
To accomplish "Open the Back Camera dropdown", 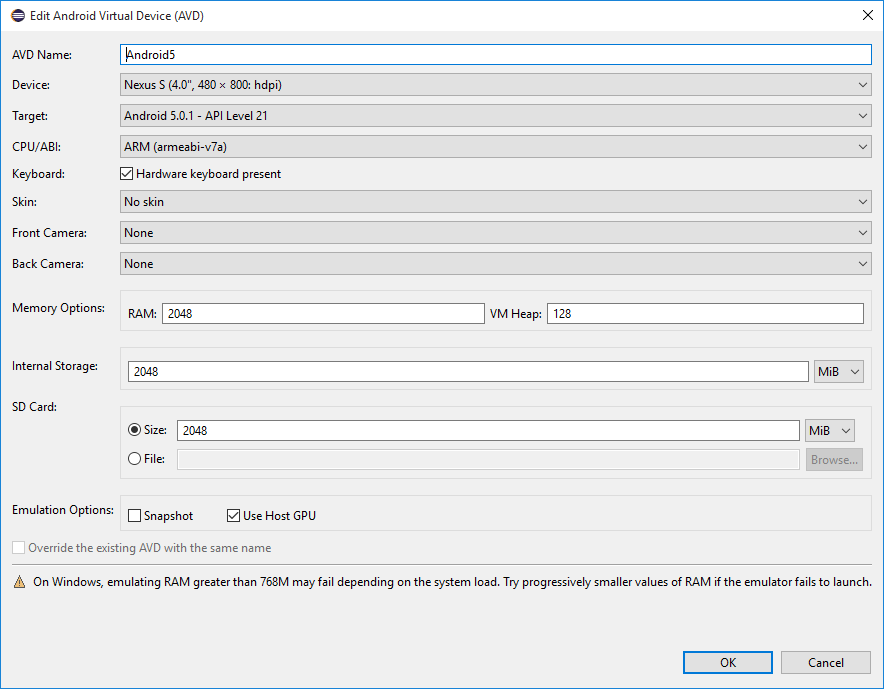I will click(496, 264).
